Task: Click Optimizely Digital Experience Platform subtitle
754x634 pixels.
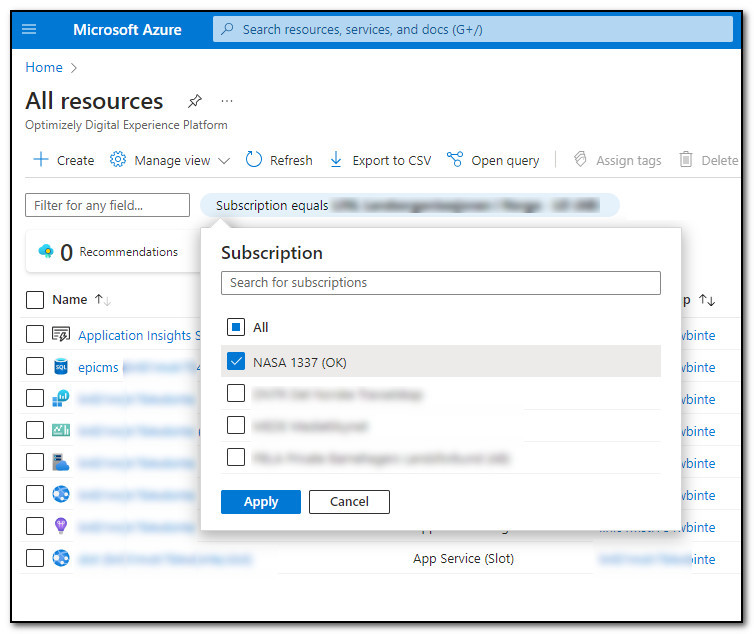Action: pos(126,125)
